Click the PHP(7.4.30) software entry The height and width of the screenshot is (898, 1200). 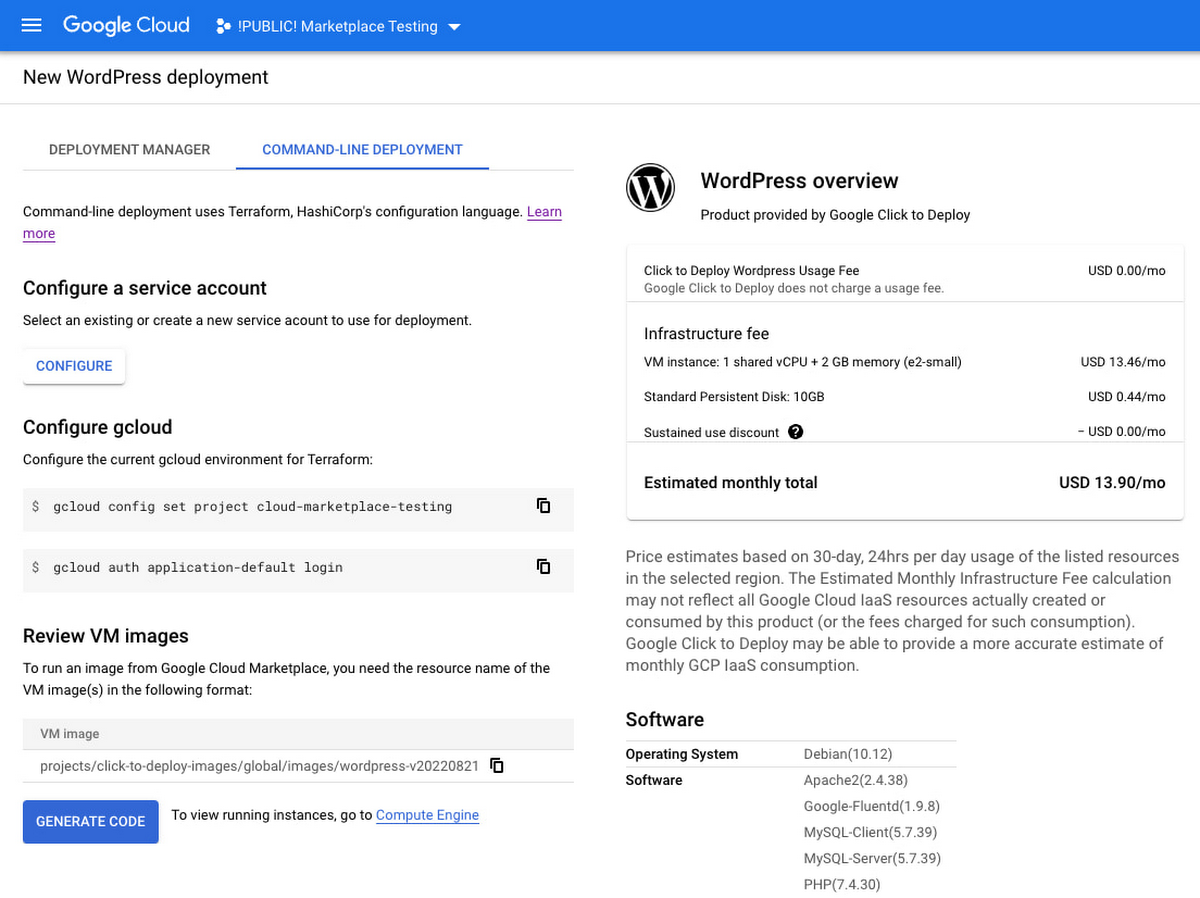pyautogui.click(x=842, y=884)
